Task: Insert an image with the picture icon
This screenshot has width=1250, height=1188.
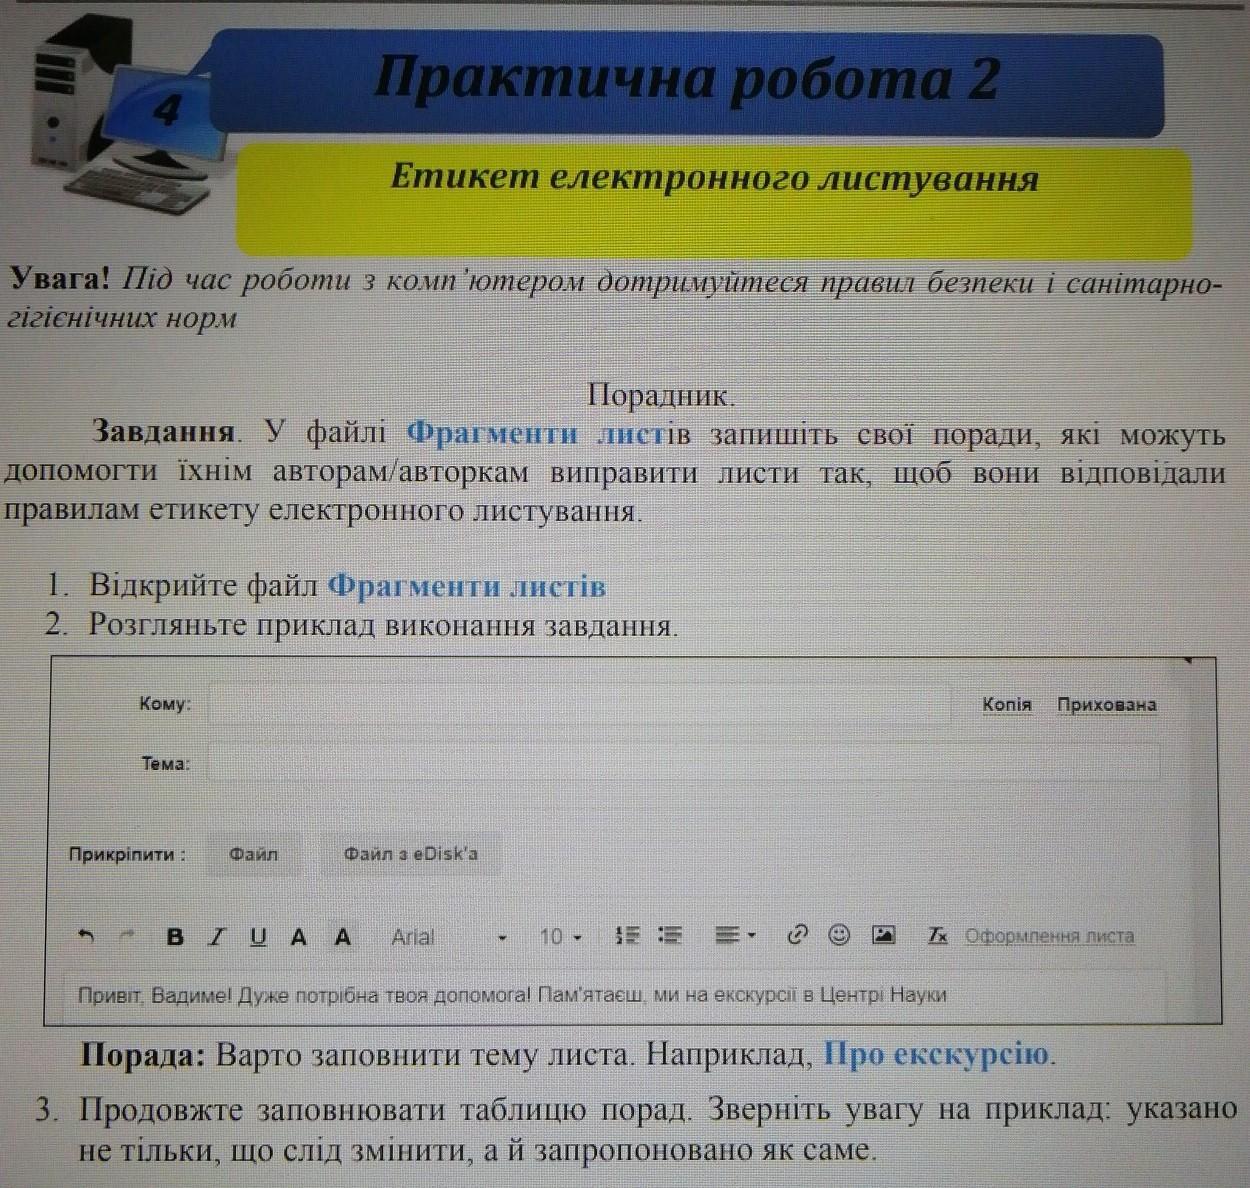Action: (883, 935)
